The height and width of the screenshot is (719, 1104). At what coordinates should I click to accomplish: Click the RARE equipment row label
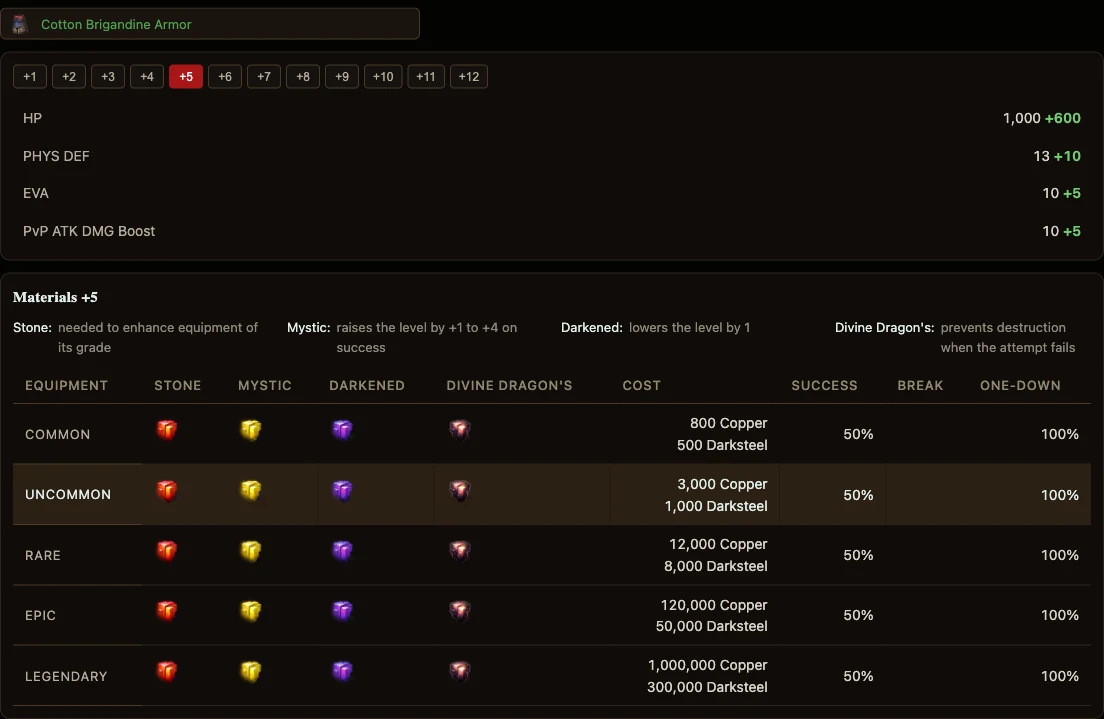tap(43, 556)
